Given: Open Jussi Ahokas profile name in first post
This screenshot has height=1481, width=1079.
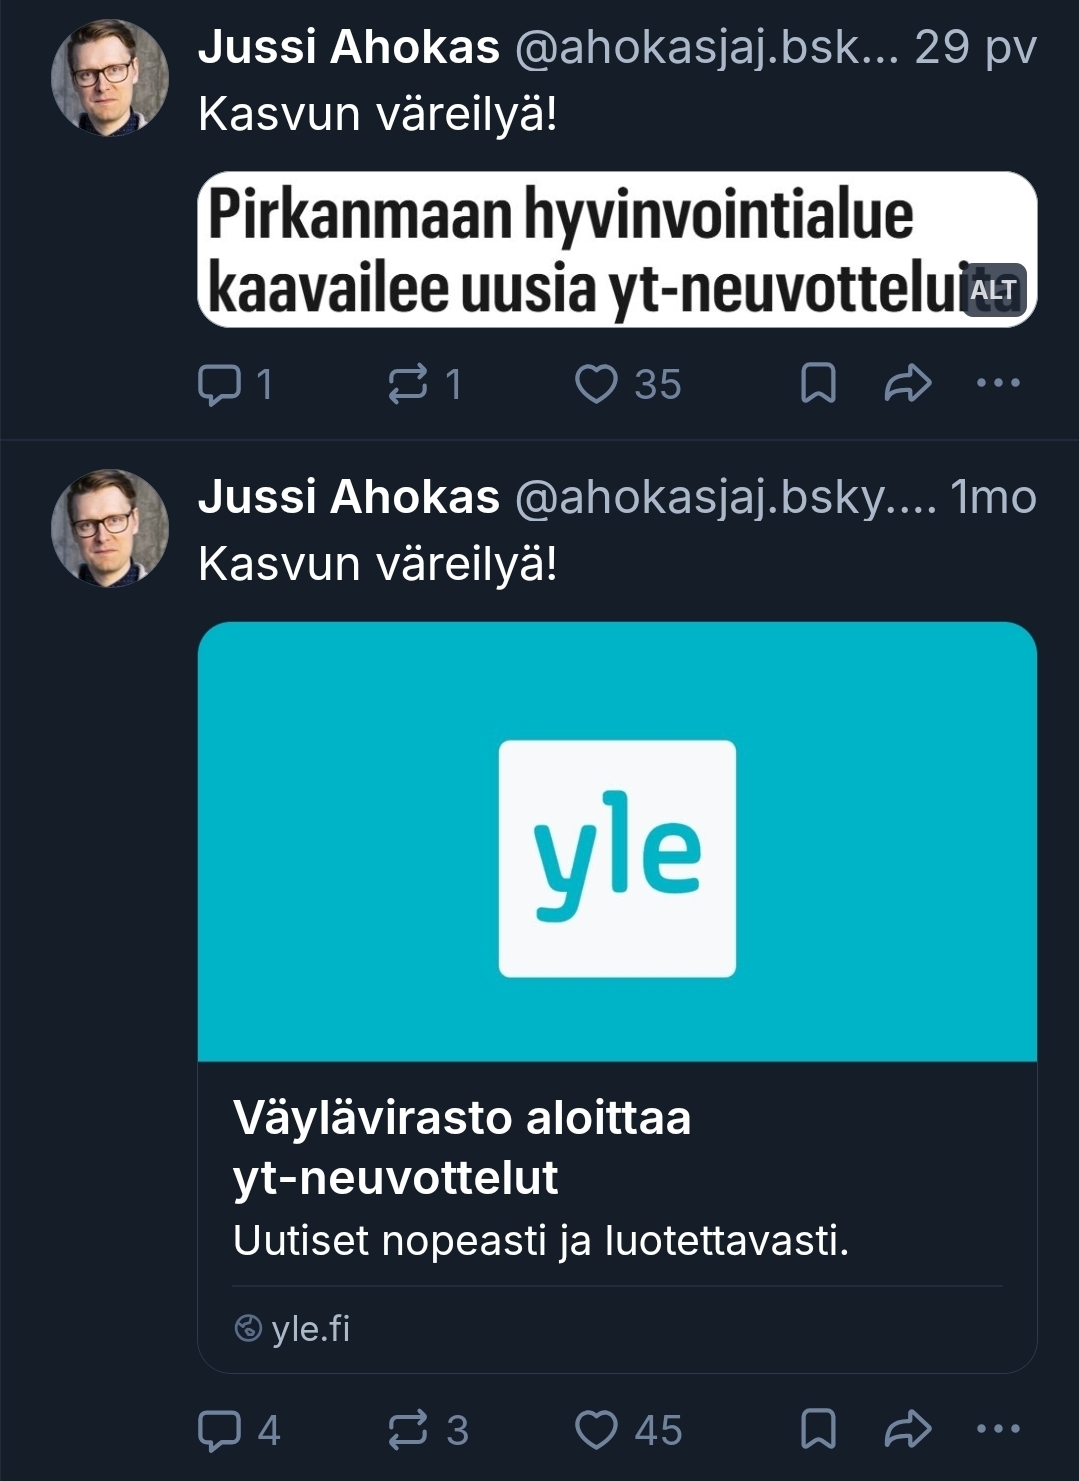Looking at the screenshot, I should click(349, 47).
